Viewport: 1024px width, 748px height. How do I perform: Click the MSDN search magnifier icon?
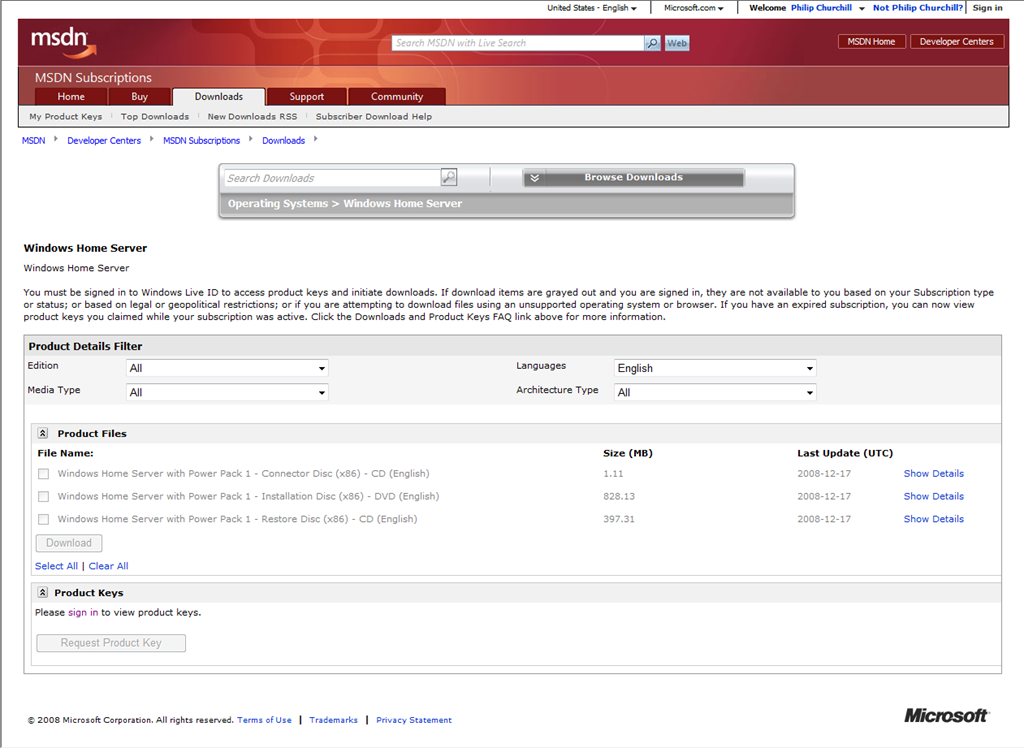pos(652,43)
